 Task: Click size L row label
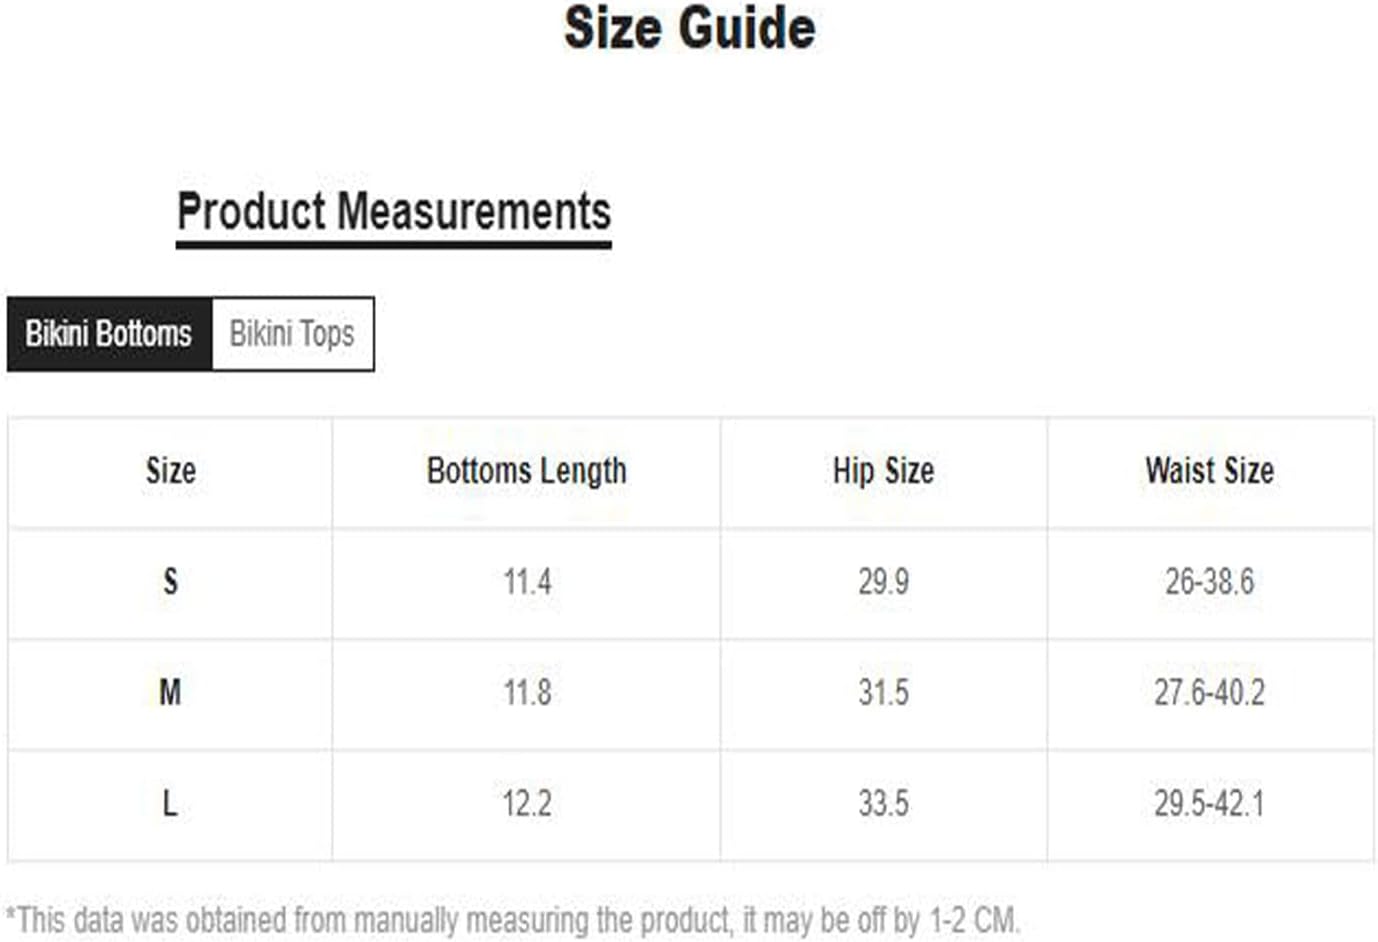coord(171,803)
